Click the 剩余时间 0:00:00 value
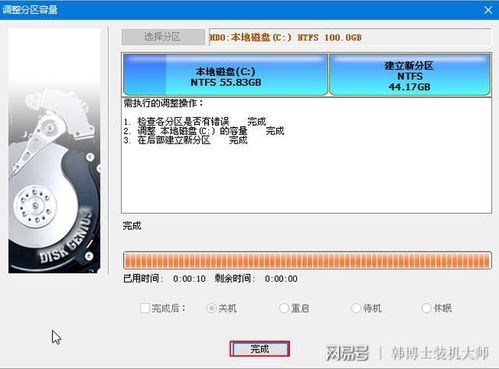Screen dimensions: 499x369 [x=281, y=279]
